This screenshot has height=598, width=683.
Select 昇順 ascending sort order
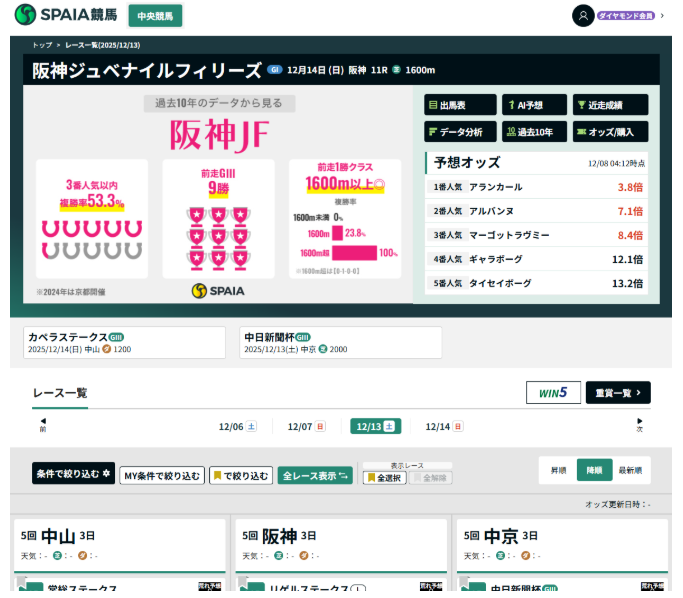point(558,470)
